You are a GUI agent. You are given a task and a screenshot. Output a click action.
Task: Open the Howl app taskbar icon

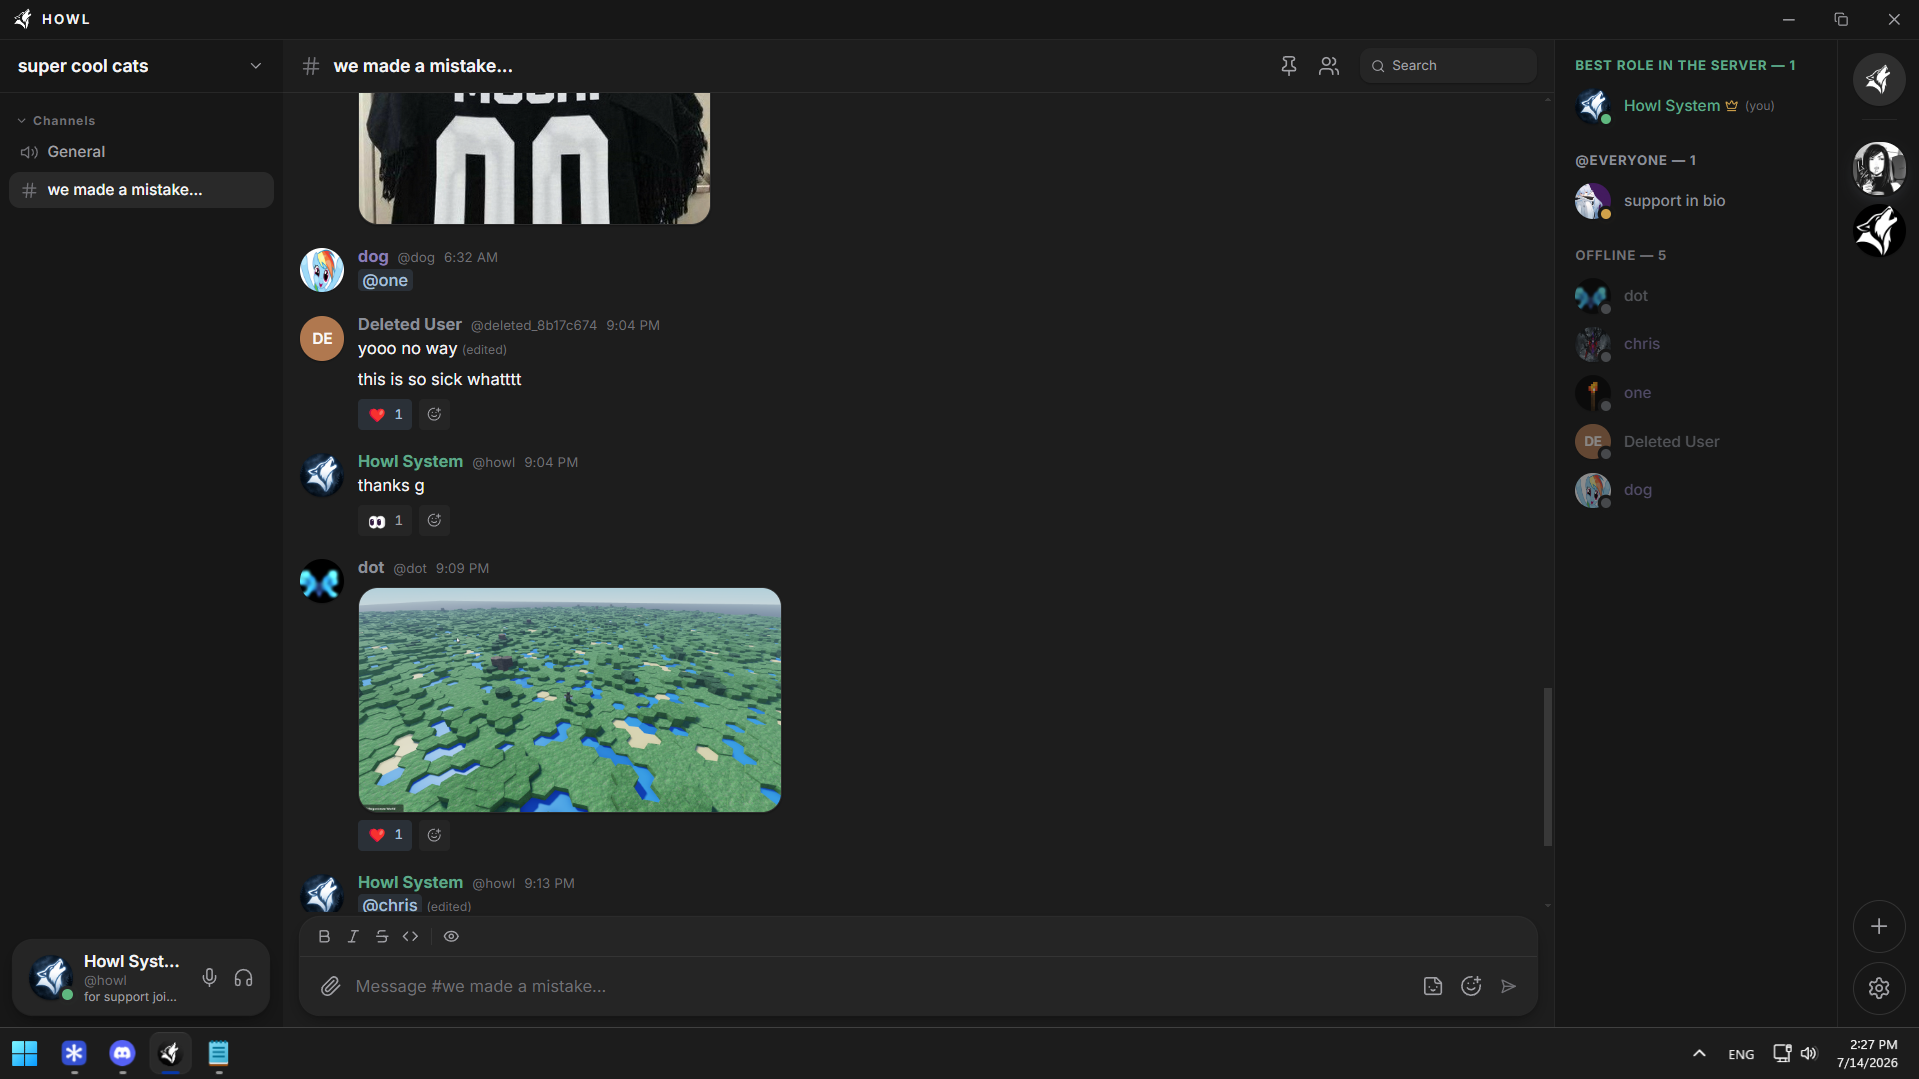170,1053
